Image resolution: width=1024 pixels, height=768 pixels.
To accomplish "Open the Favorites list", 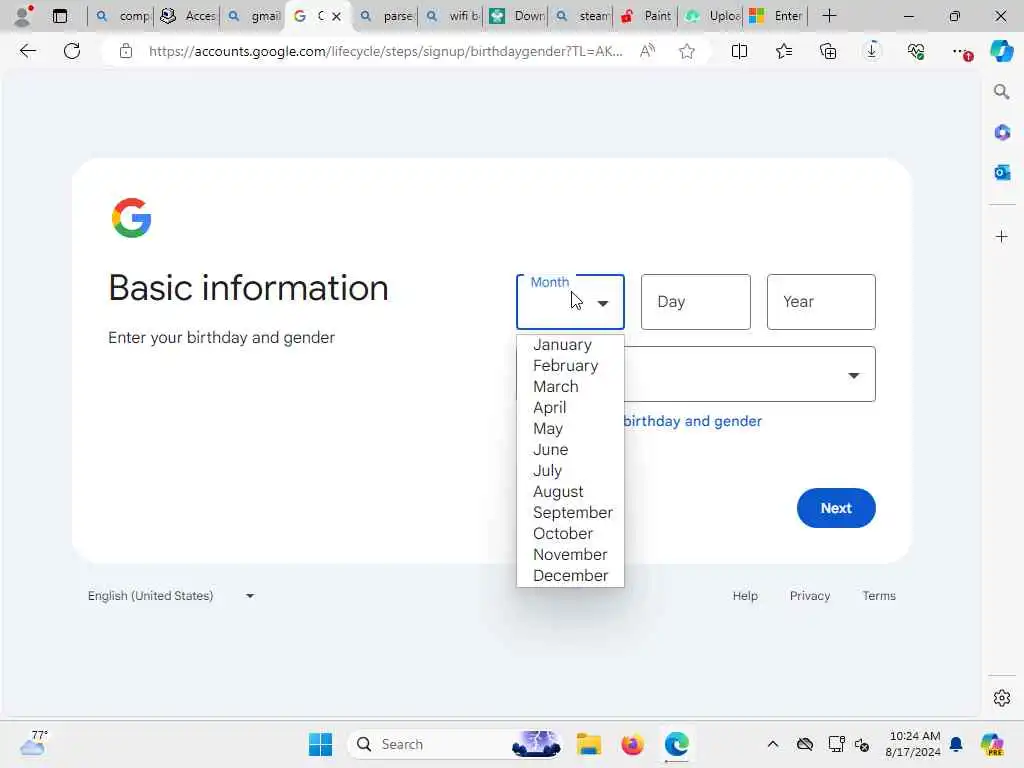I will (784, 51).
